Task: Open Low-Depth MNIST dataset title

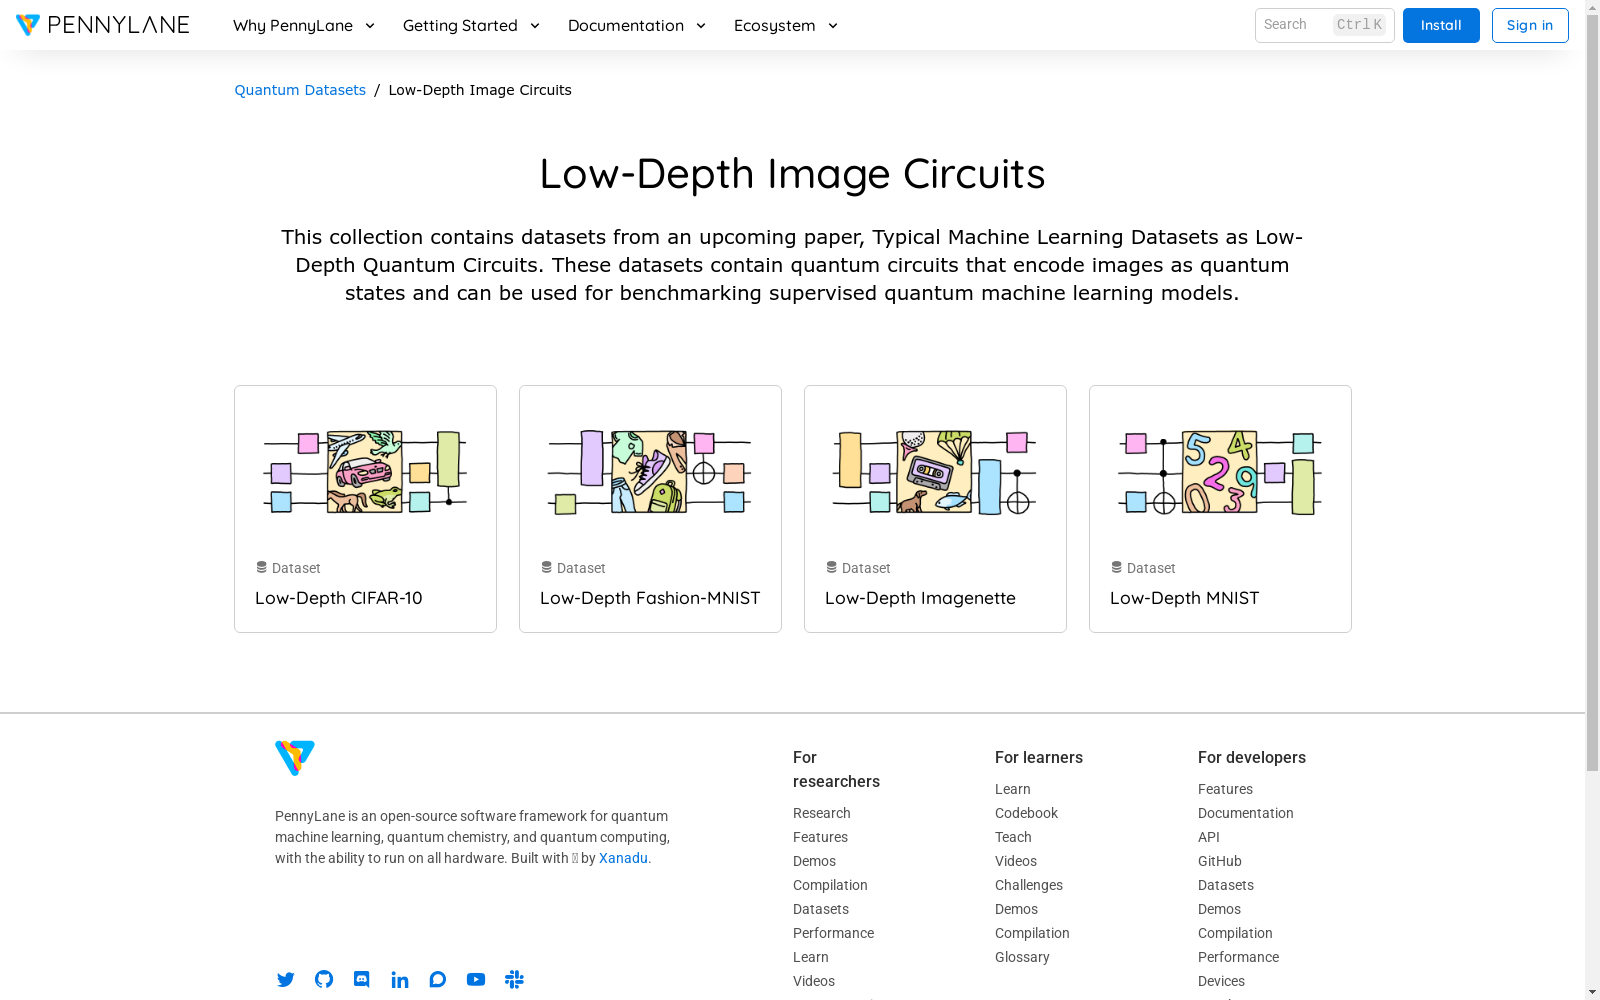Action: coord(1184,598)
